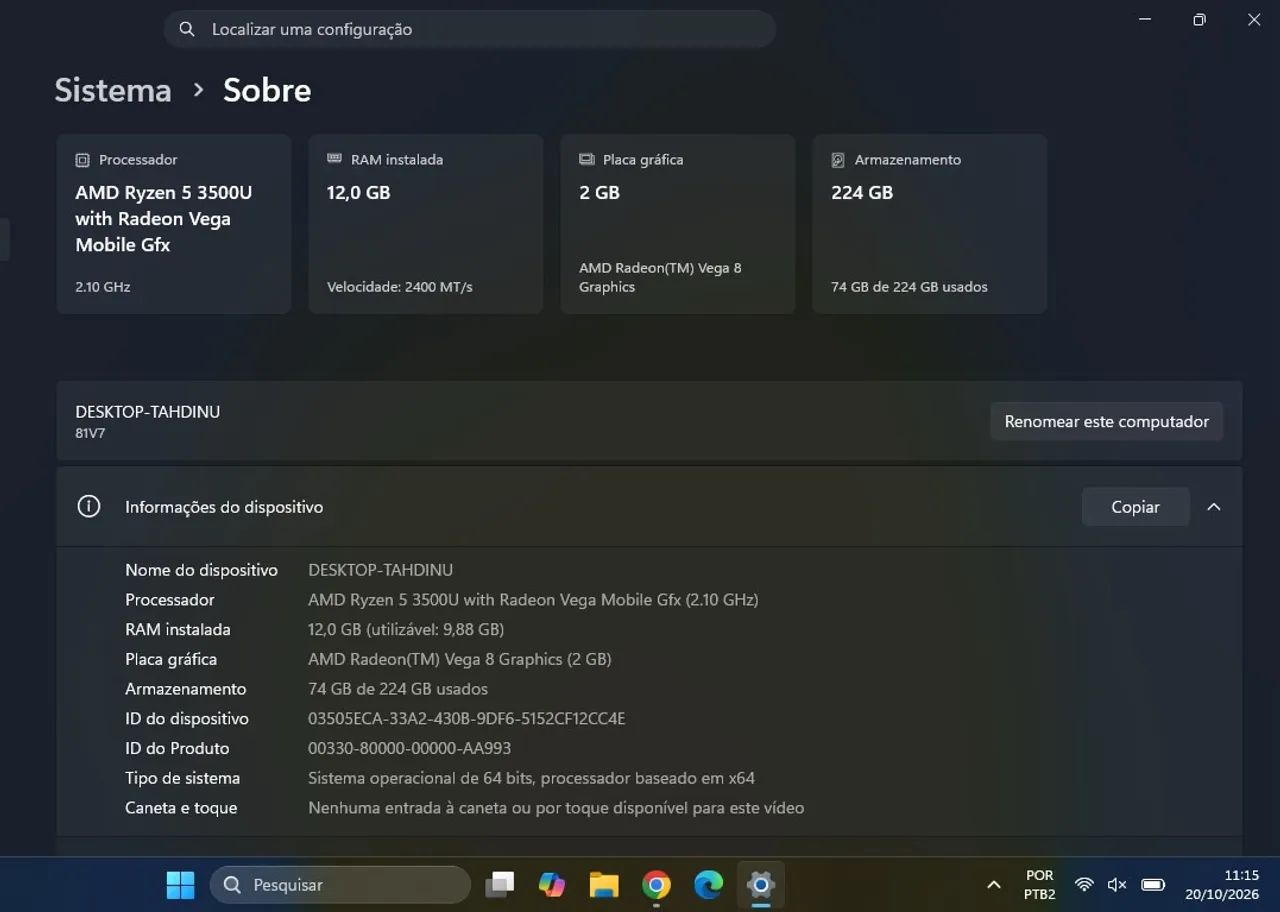Open Microsoft Edge from the taskbar
Image resolution: width=1280 pixels, height=912 pixels.
[708, 885]
